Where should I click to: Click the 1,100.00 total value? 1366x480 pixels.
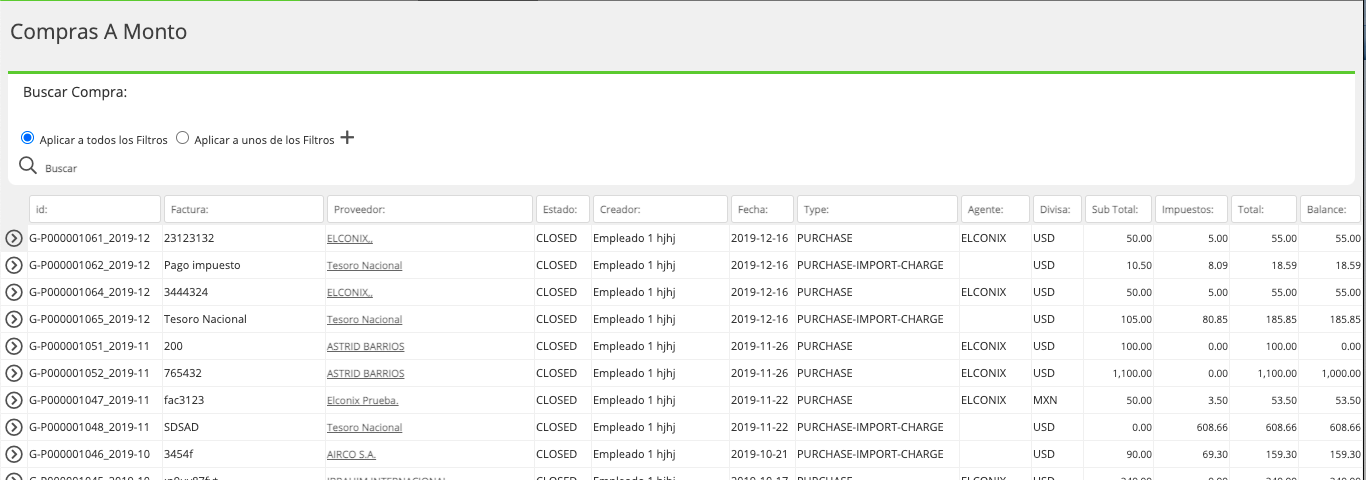(x=1276, y=373)
